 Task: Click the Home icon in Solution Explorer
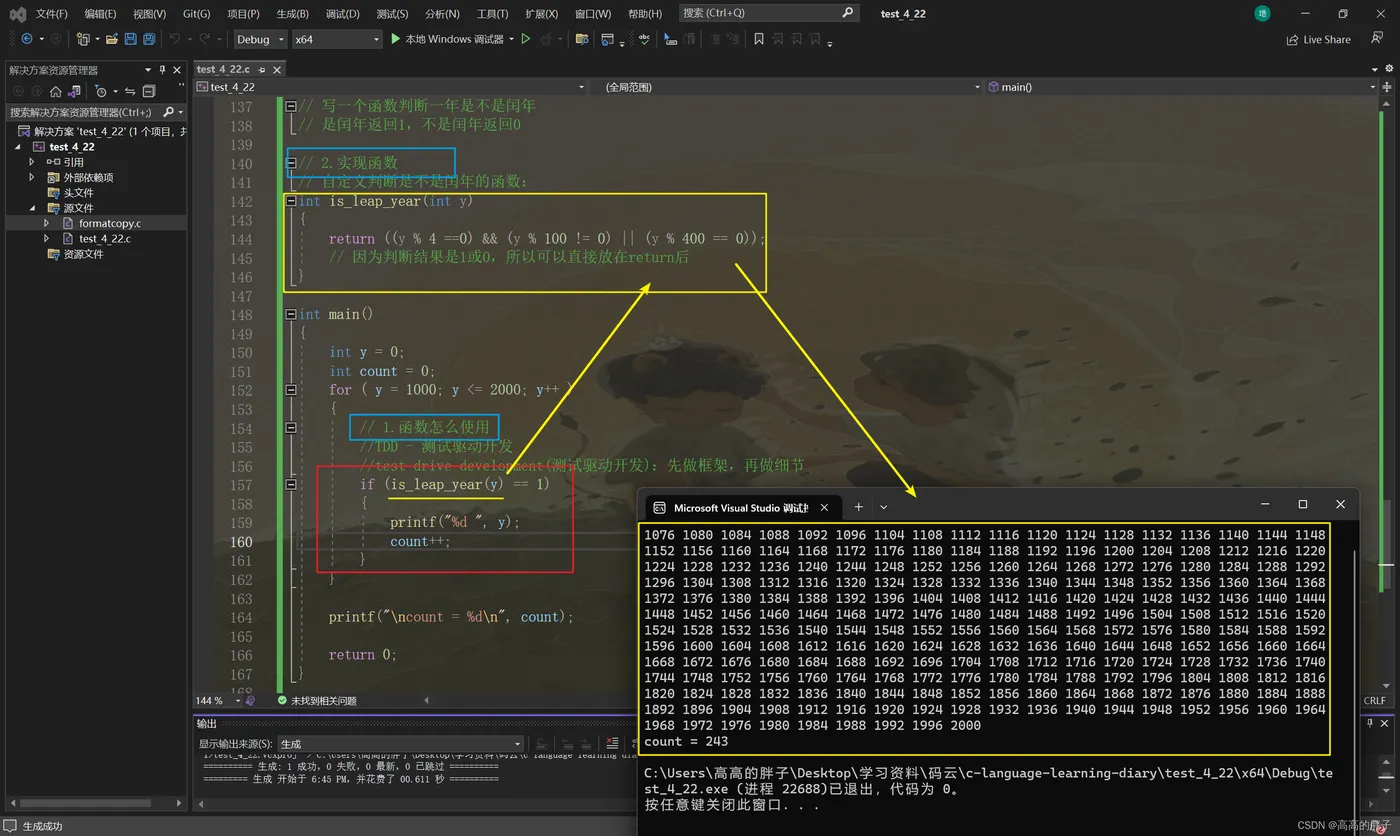56,91
